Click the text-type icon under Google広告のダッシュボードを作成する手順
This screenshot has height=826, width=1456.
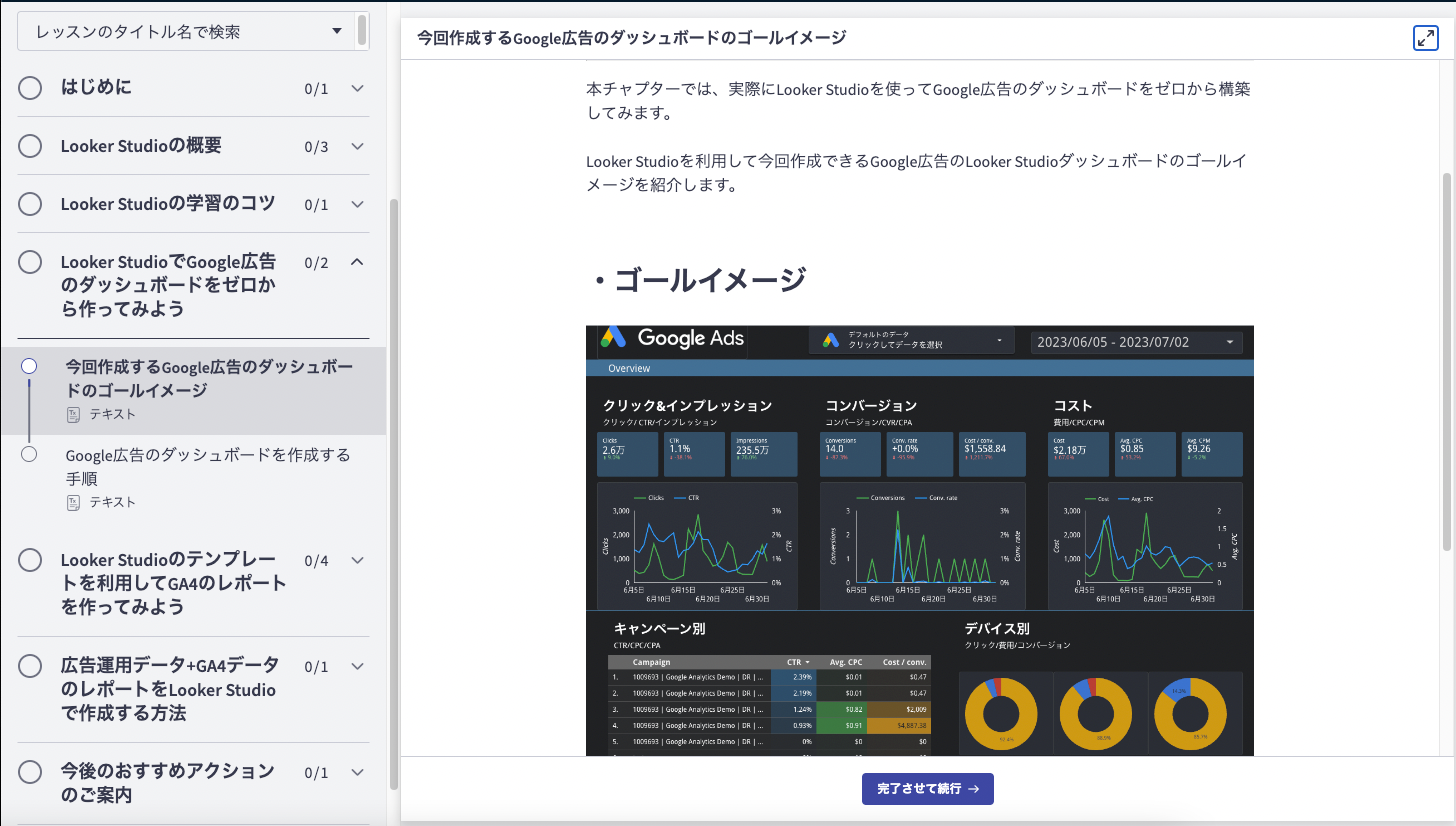(73, 502)
